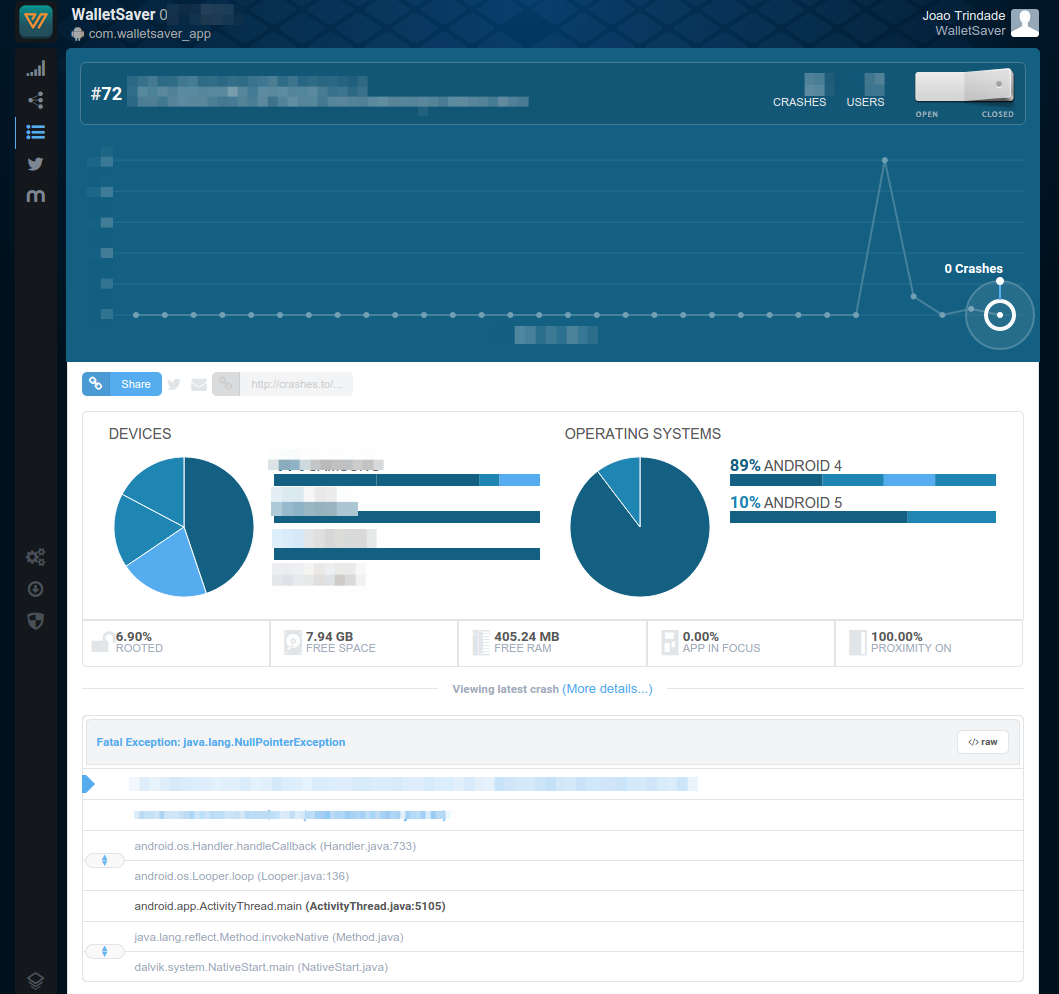Click the icon beside APP IN FOCUS

pyautogui.click(x=669, y=642)
